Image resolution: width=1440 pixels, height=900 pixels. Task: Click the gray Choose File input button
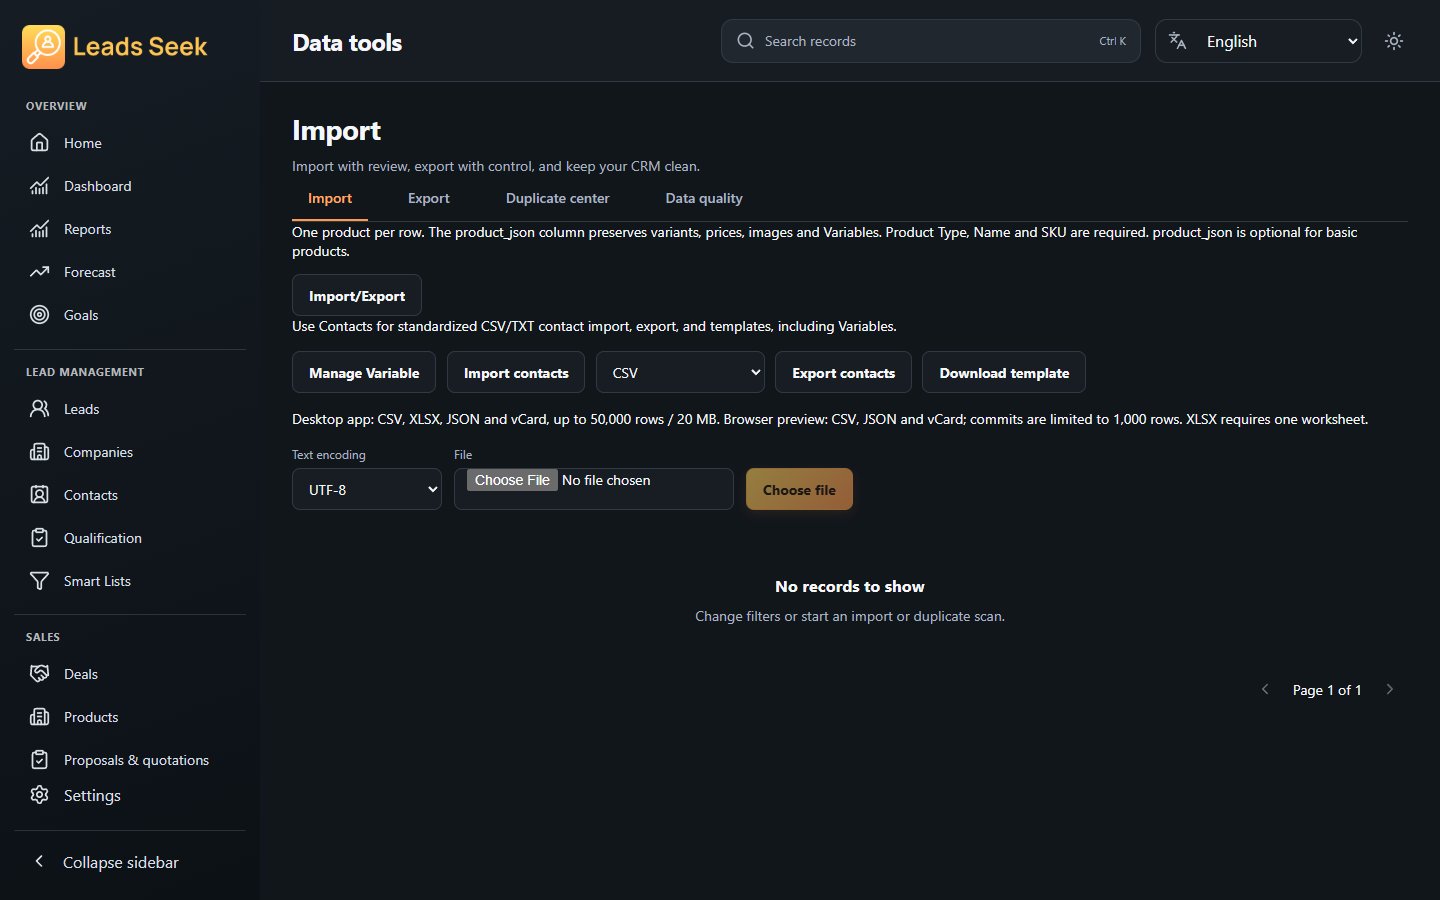coord(512,481)
